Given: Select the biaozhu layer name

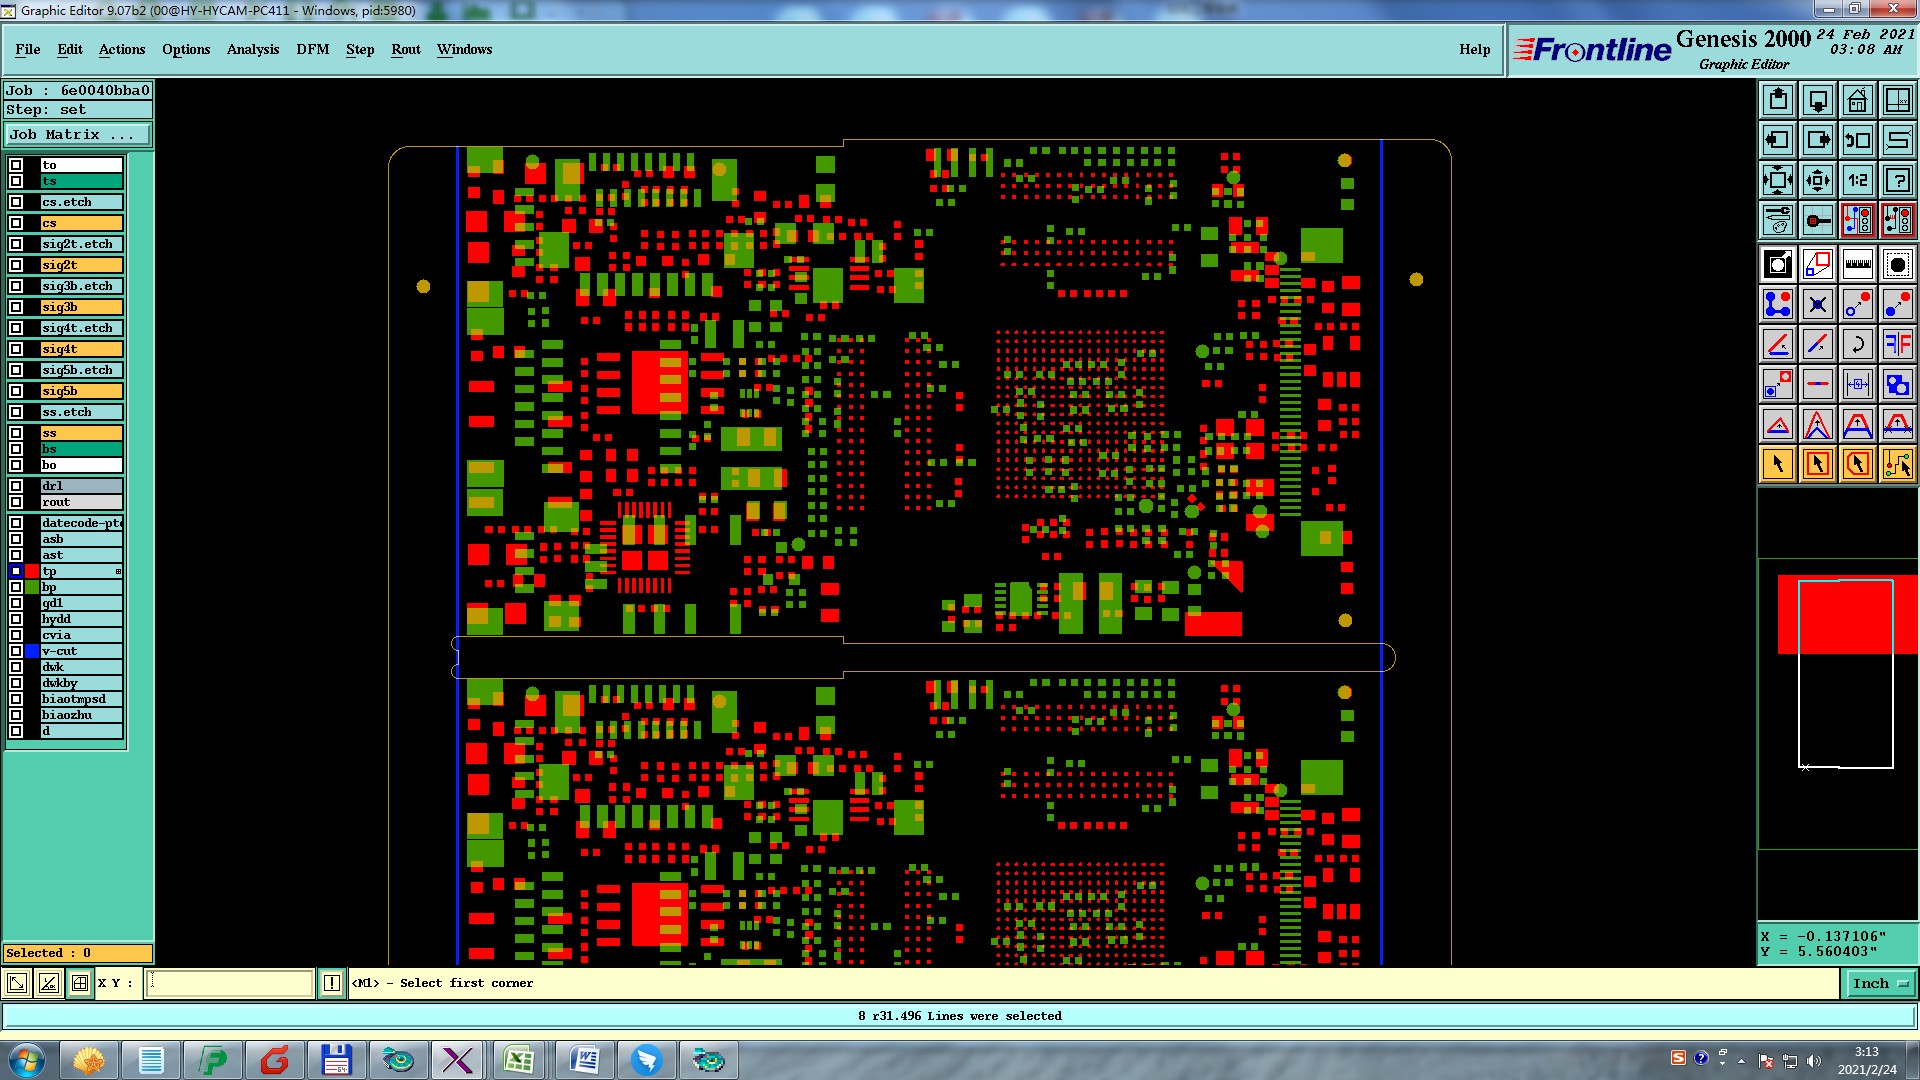Looking at the screenshot, I should (81, 715).
